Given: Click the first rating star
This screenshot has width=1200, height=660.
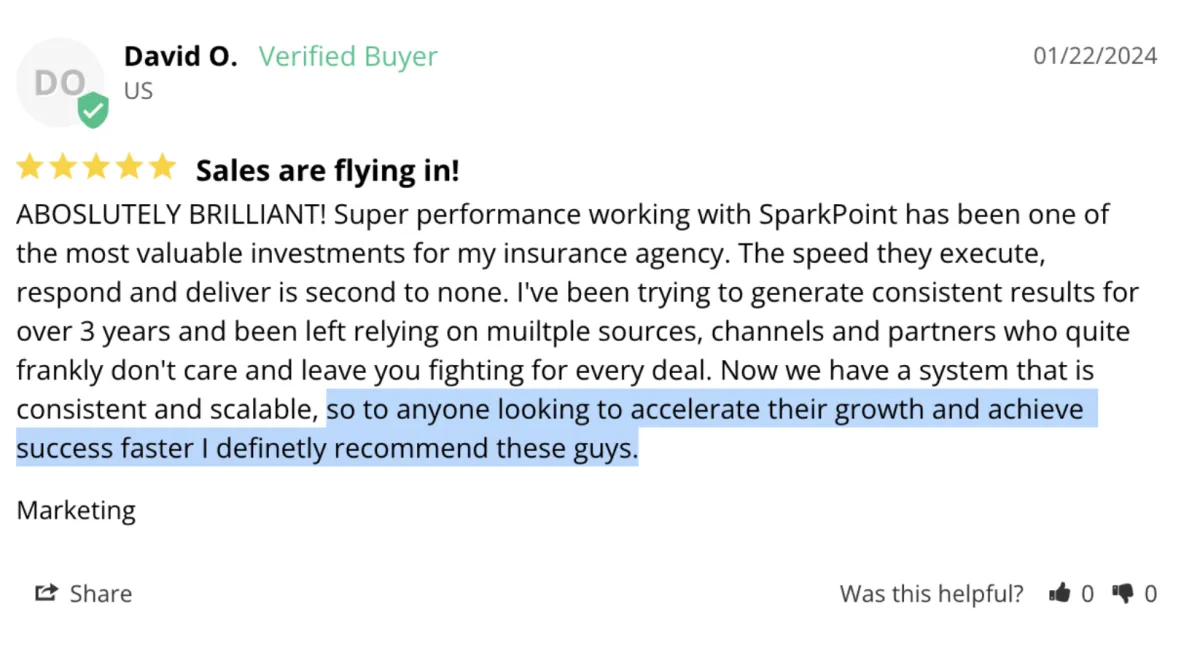Looking at the screenshot, I should 31,168.
